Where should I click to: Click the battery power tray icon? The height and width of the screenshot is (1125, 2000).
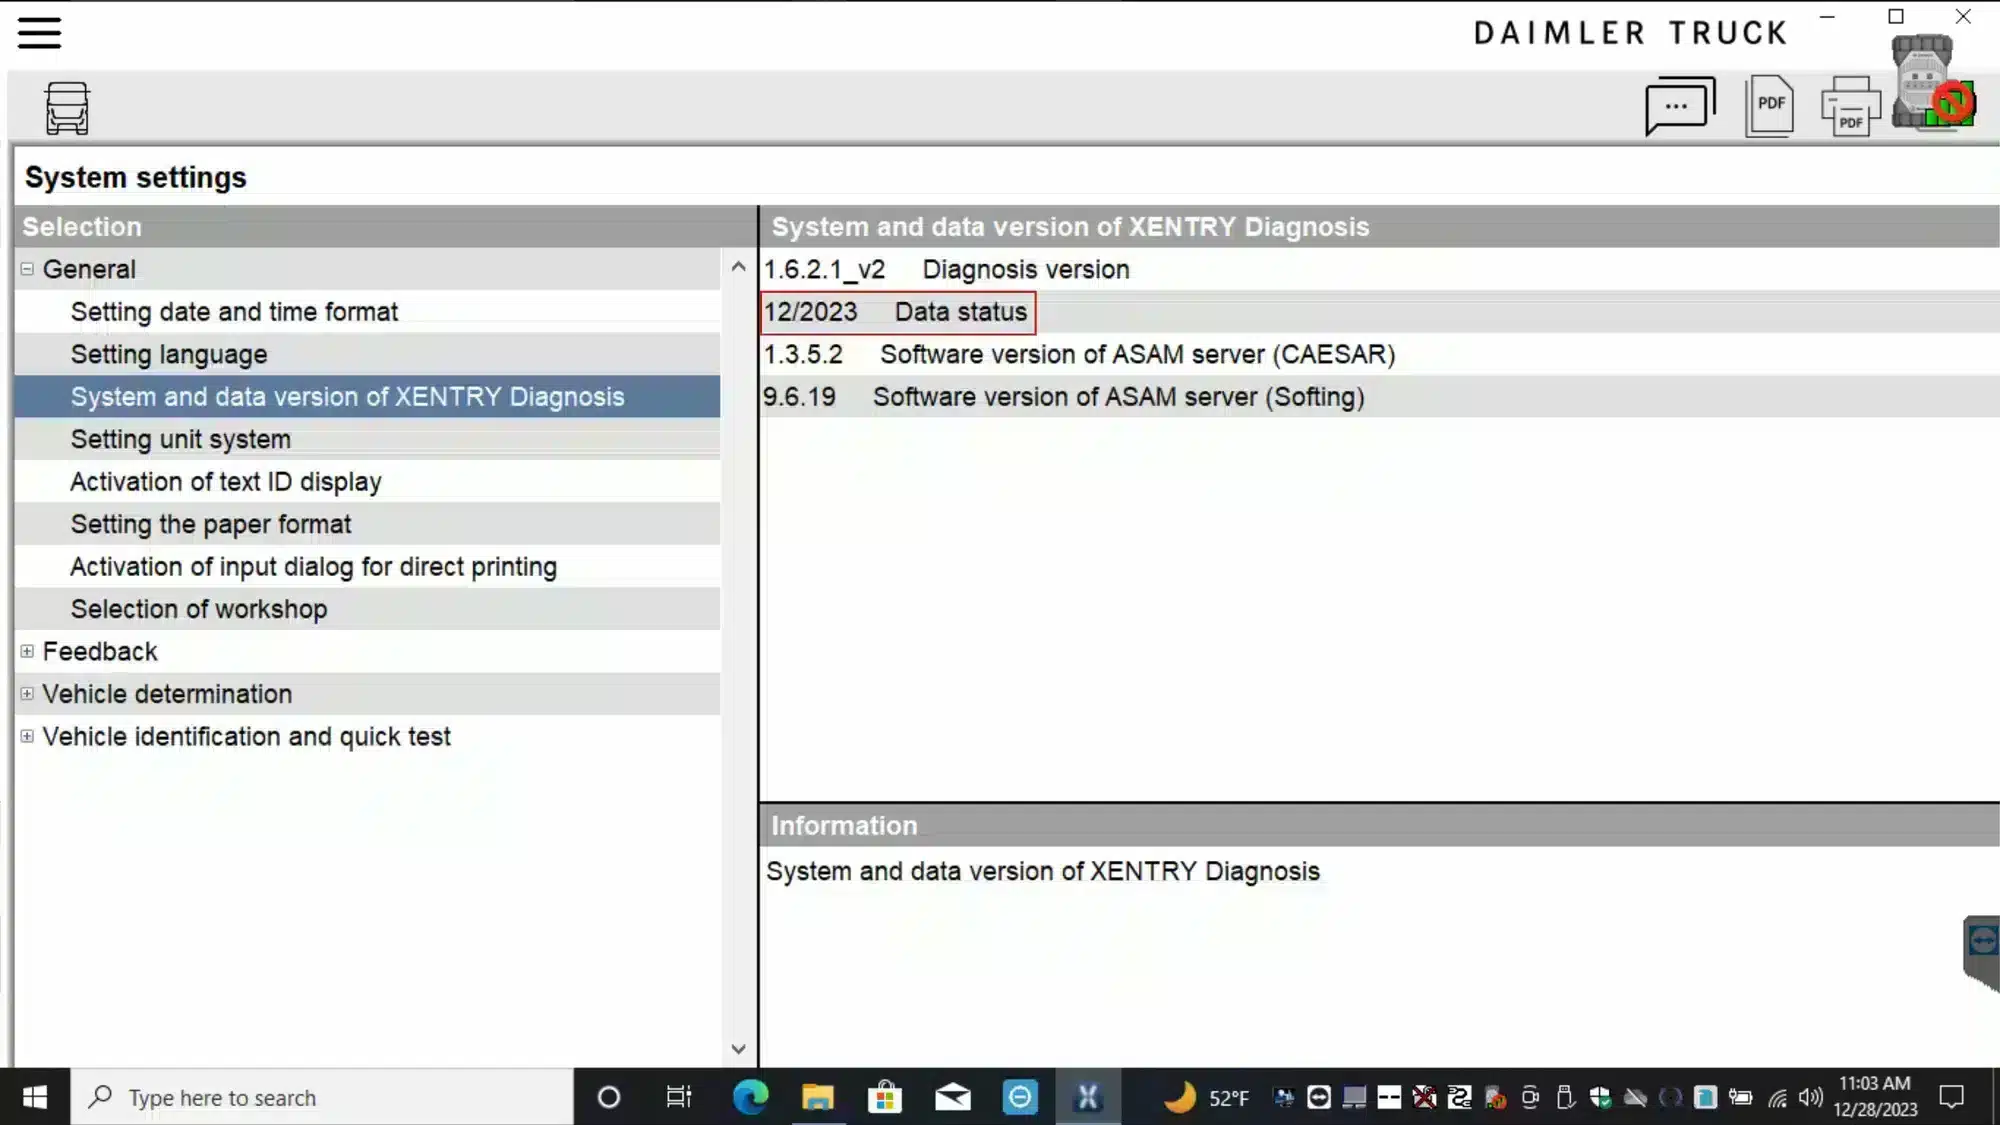click(x=1741, y=1097)
